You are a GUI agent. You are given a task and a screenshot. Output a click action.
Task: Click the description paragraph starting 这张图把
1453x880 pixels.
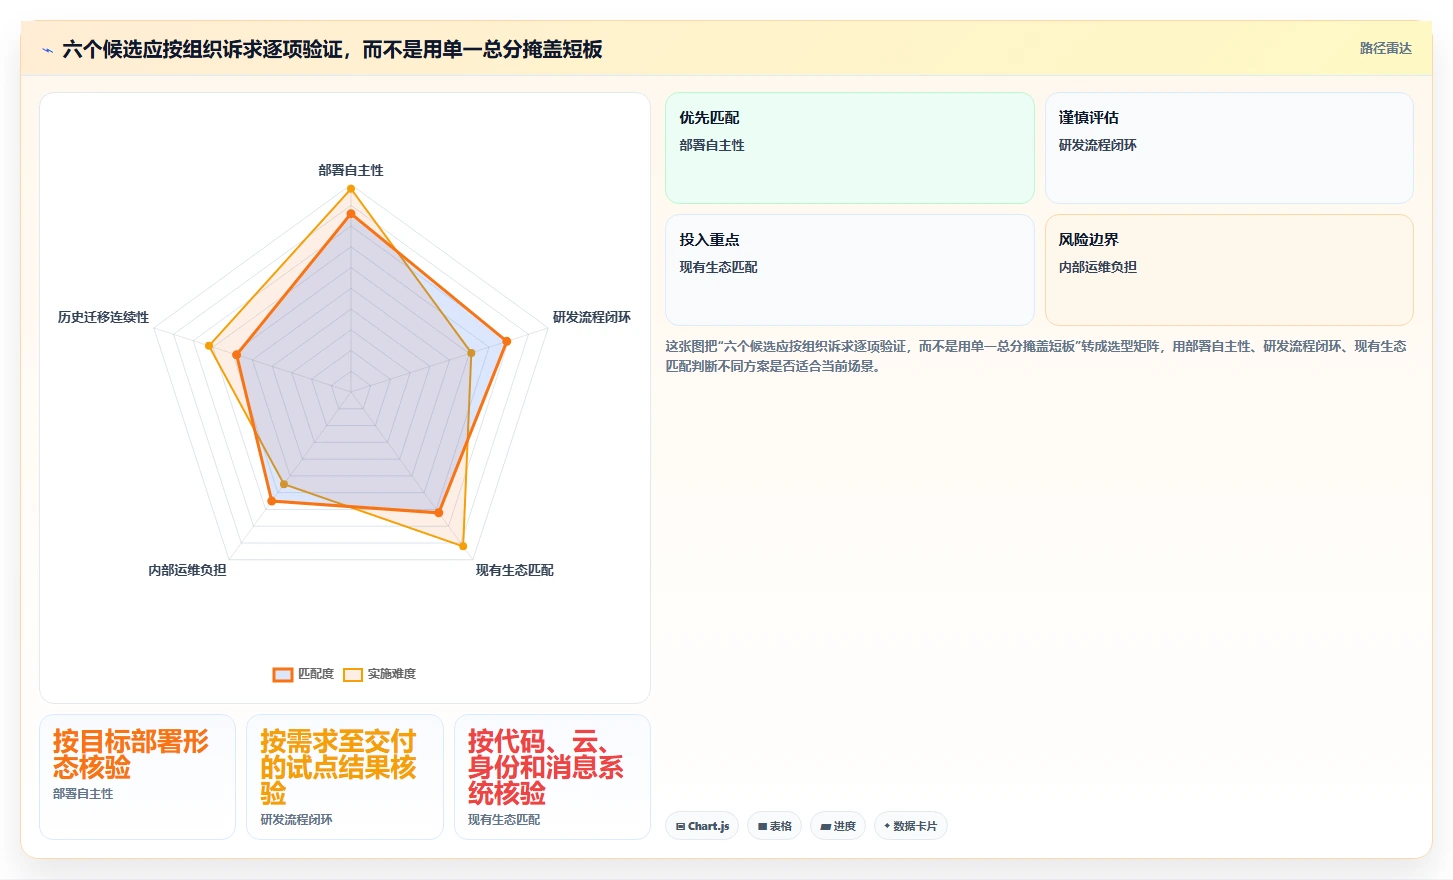coord(1036,356)
